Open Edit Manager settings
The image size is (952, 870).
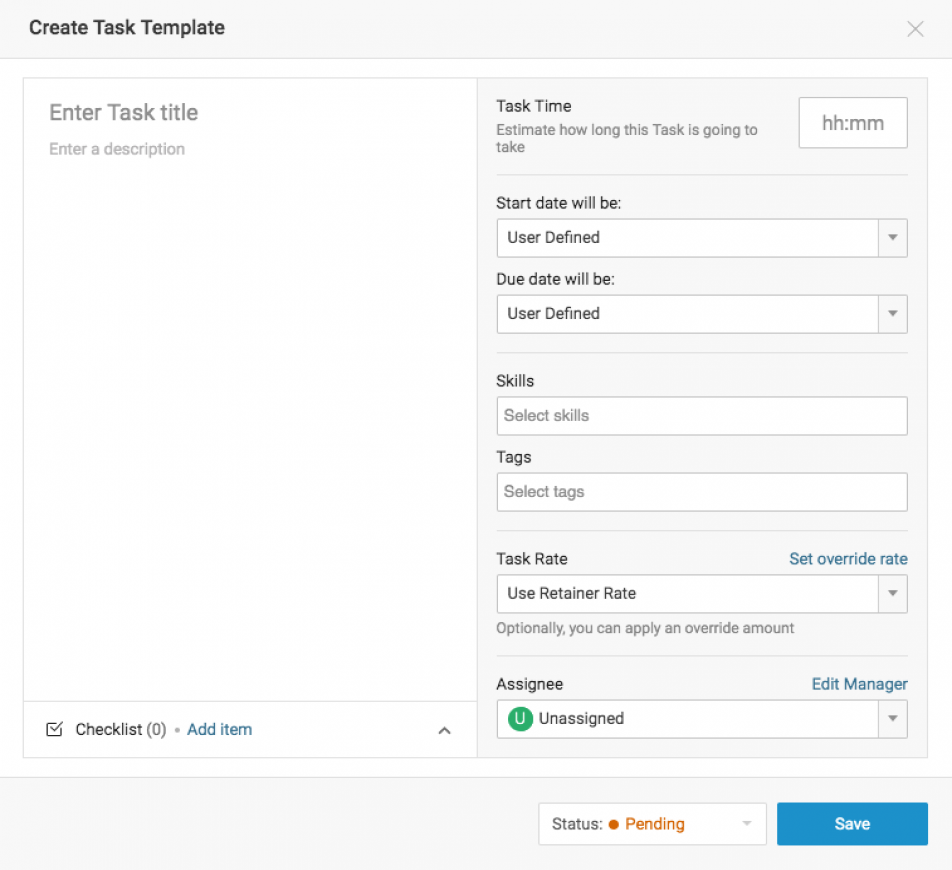859,684
